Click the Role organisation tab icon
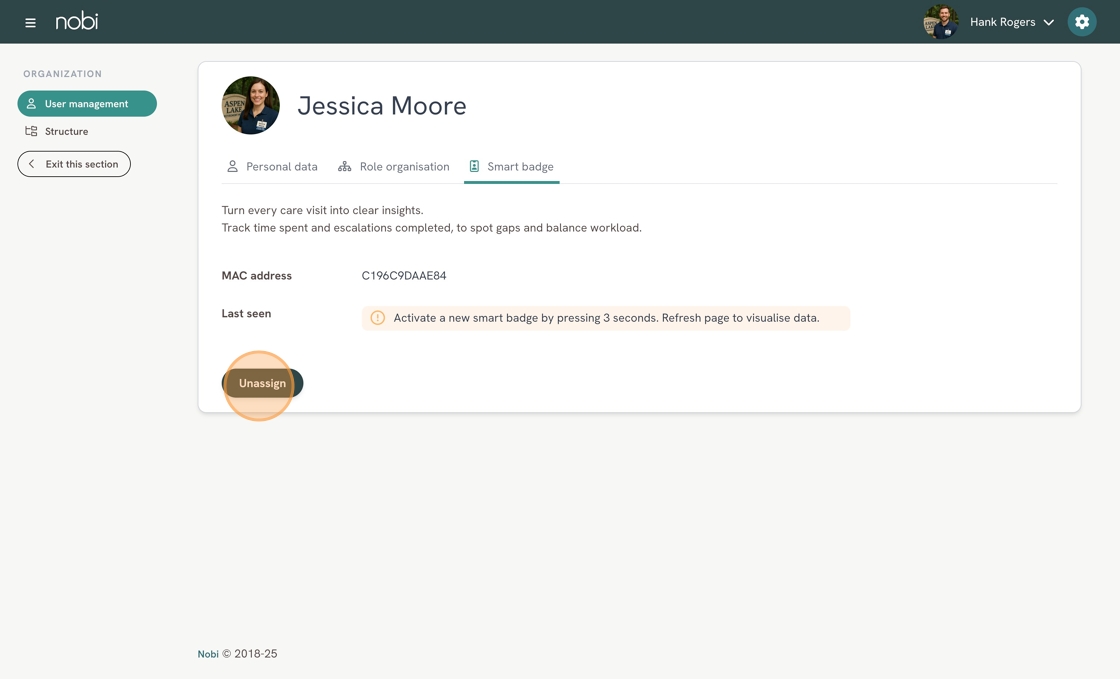Screen dimensions: 1120x679 tap(344, 167)
